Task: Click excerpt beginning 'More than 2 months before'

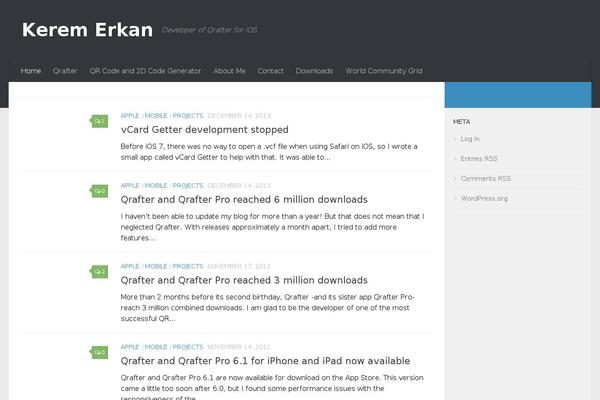Action: [x=267, y=308]
